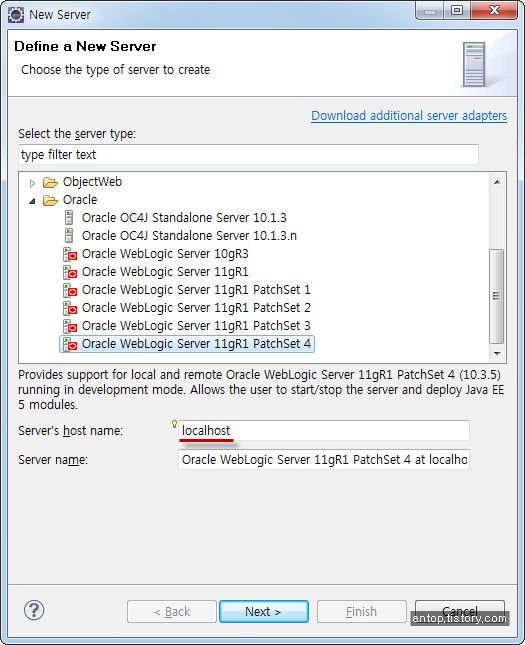Choose Oracle WebLogic Server 11gR1 entry
525x645 pixels.
[165, 272]
